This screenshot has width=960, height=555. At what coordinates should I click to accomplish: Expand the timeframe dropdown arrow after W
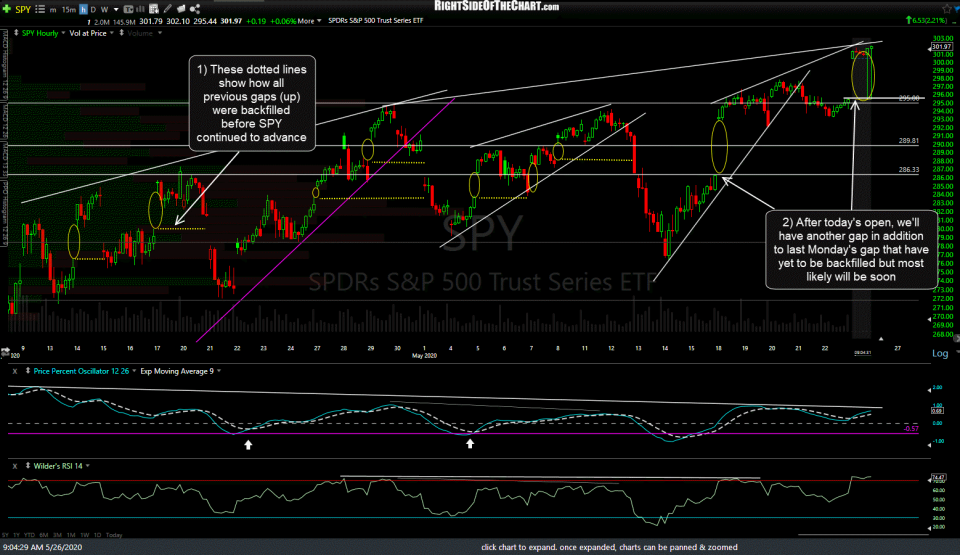116,10
